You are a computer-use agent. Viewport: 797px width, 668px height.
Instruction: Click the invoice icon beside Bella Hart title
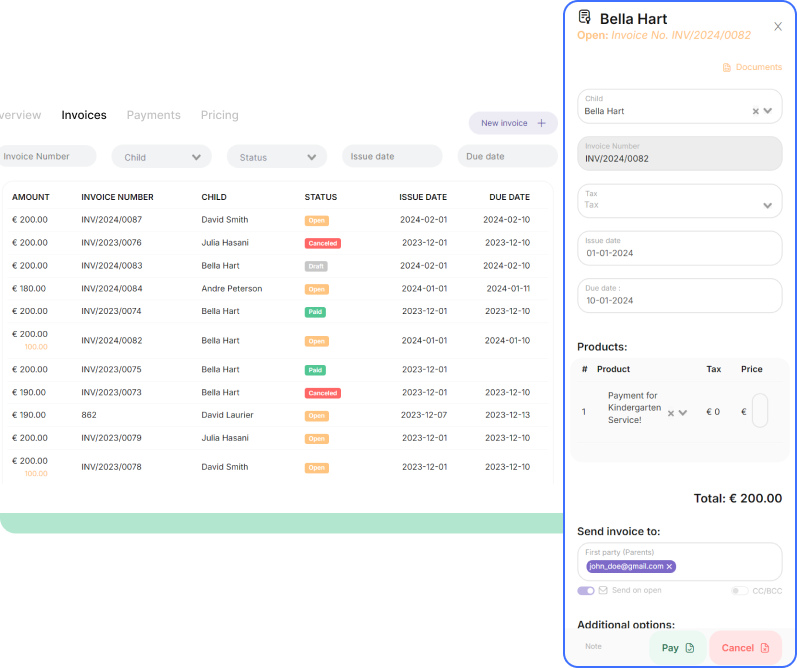coord(585,17)
